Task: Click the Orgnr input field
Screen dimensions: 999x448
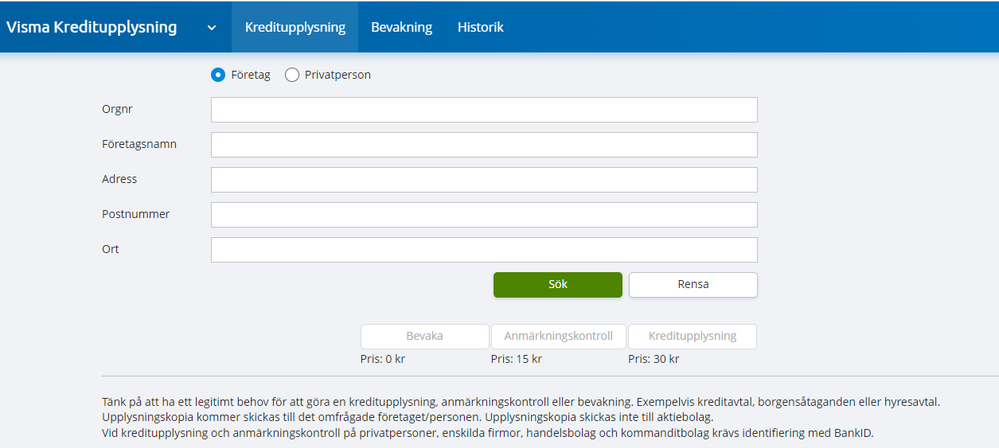Action: [x=484, y=110]
